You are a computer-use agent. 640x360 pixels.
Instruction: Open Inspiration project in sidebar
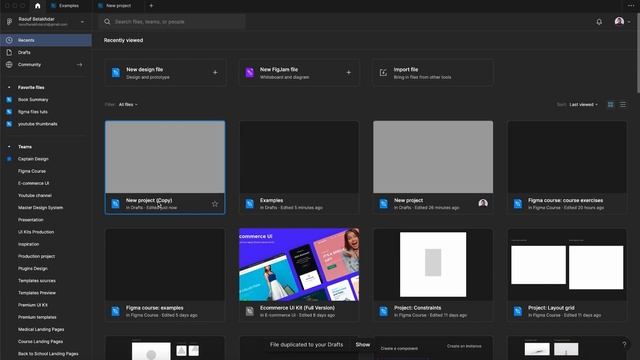(x=29, y=244)
